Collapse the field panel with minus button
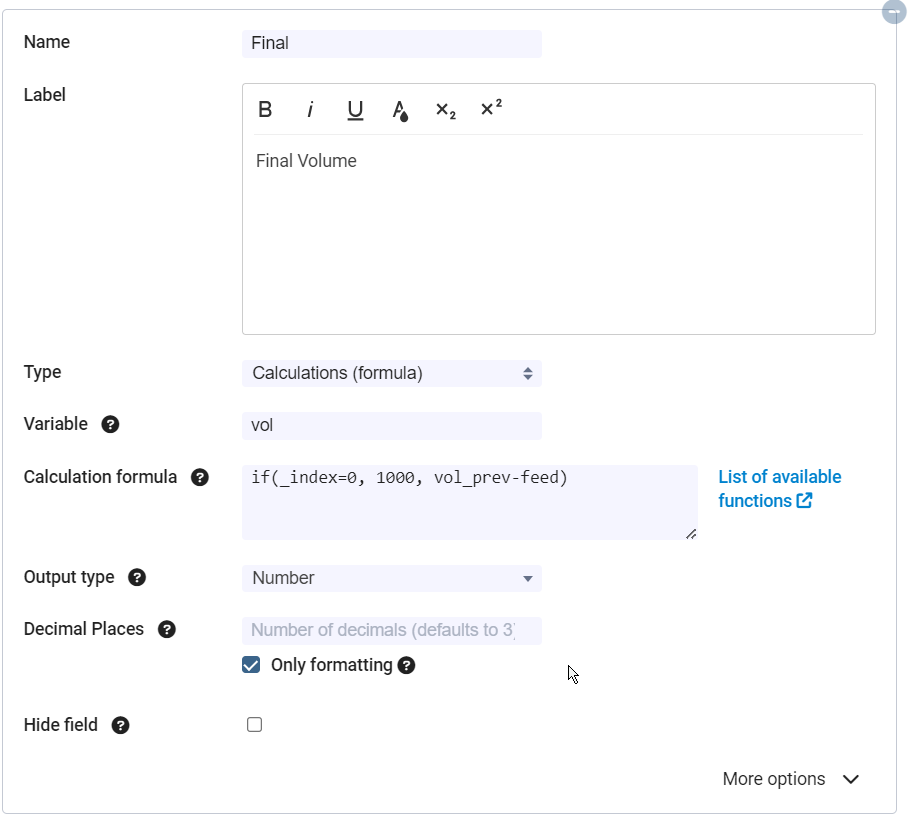Image resolution: width=908 pixels, height=828 pixels. (x=894, y=11)
